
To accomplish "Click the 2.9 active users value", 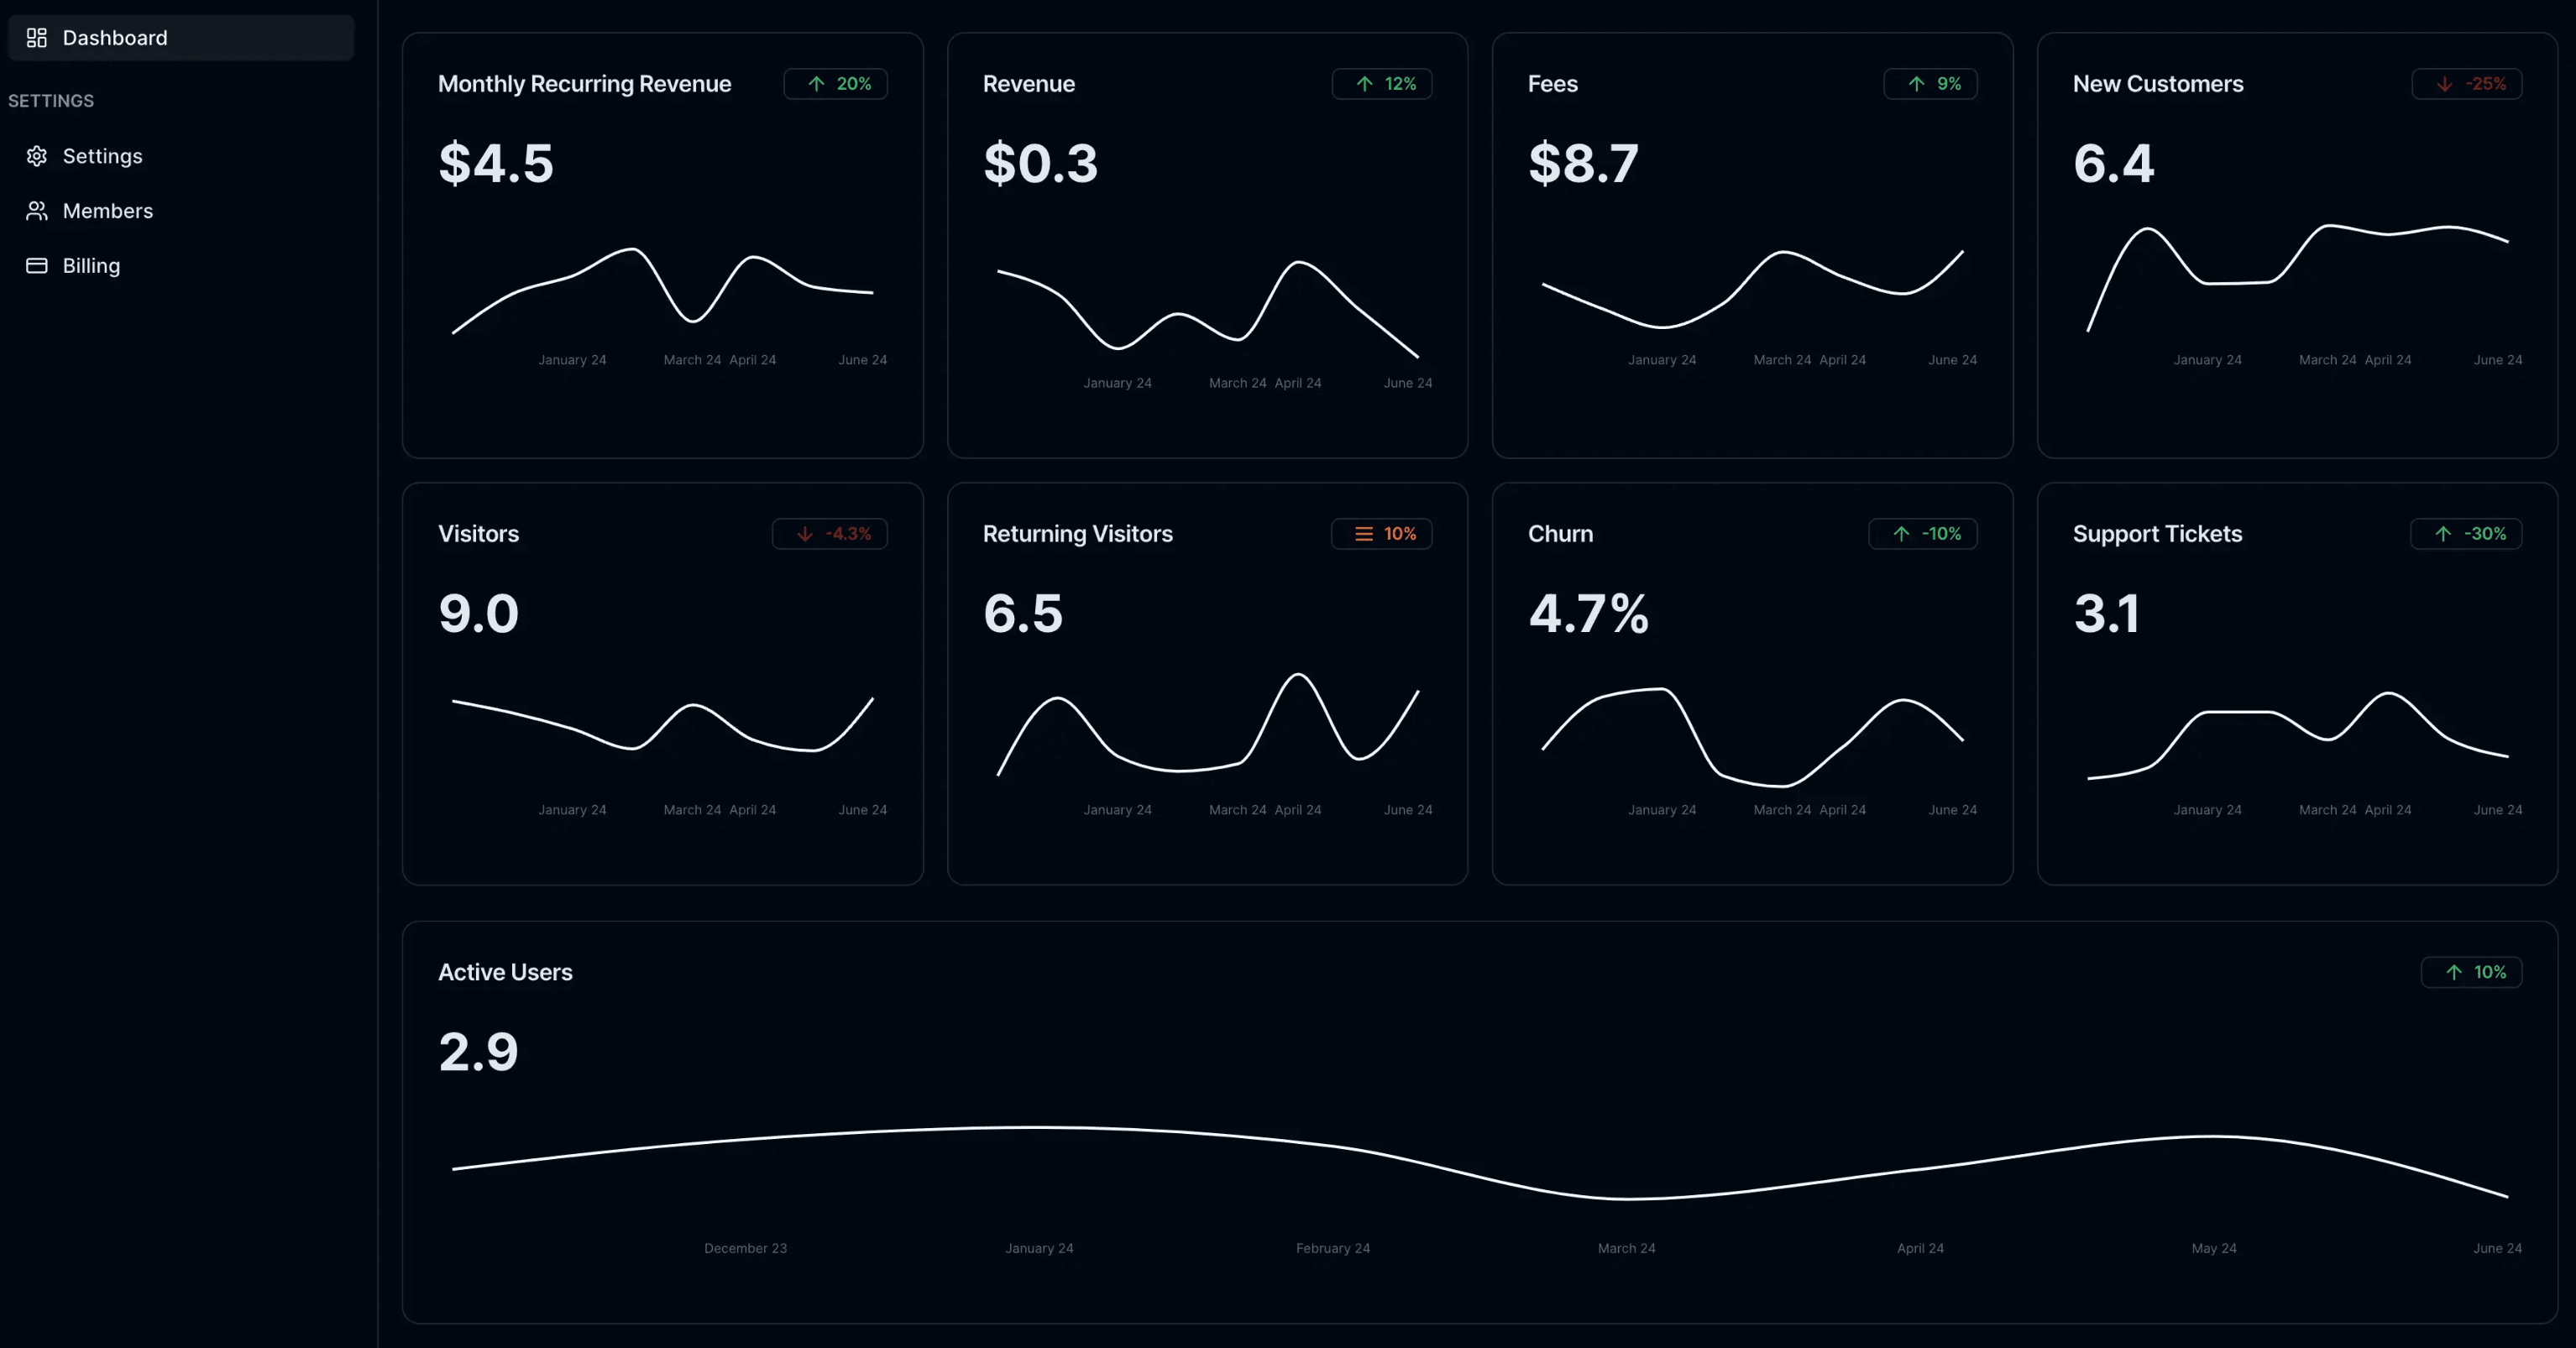I will click(479, 1051).
